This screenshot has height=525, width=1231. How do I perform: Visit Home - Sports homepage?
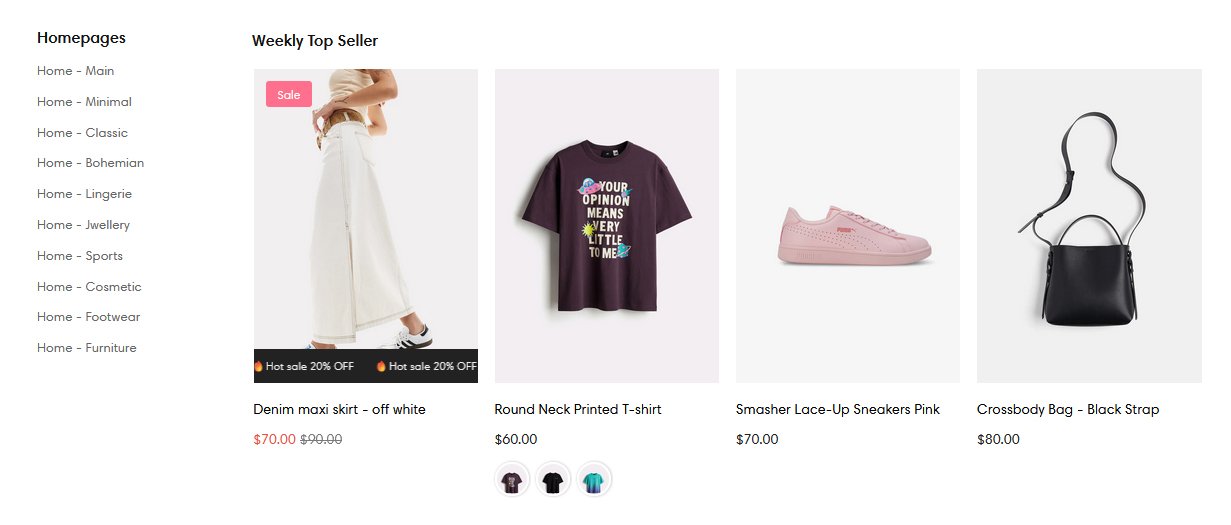pyautogui.click(x=80, y=256)
